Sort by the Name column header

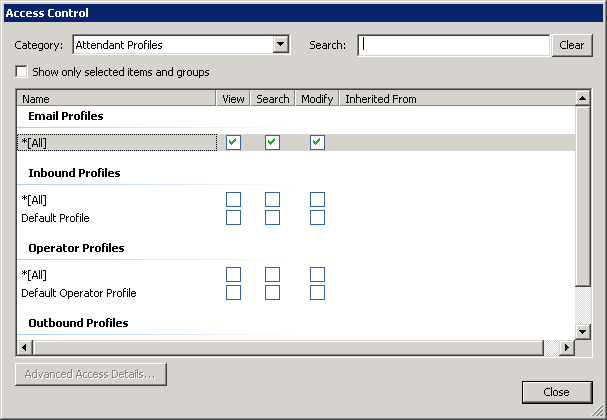(116, 99)
